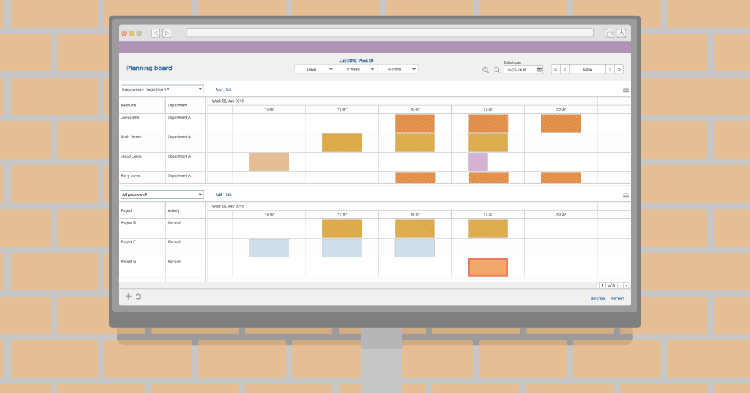Click the zoom-out magnifier icon
This screenshot has width=750, height=393.
(x=497, y=70)
